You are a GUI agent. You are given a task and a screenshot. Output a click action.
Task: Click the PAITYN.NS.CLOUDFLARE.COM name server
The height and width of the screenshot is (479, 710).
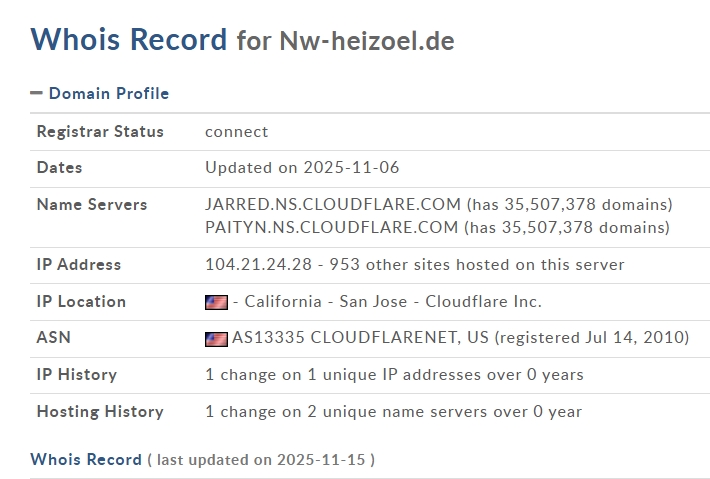[331, 227]
